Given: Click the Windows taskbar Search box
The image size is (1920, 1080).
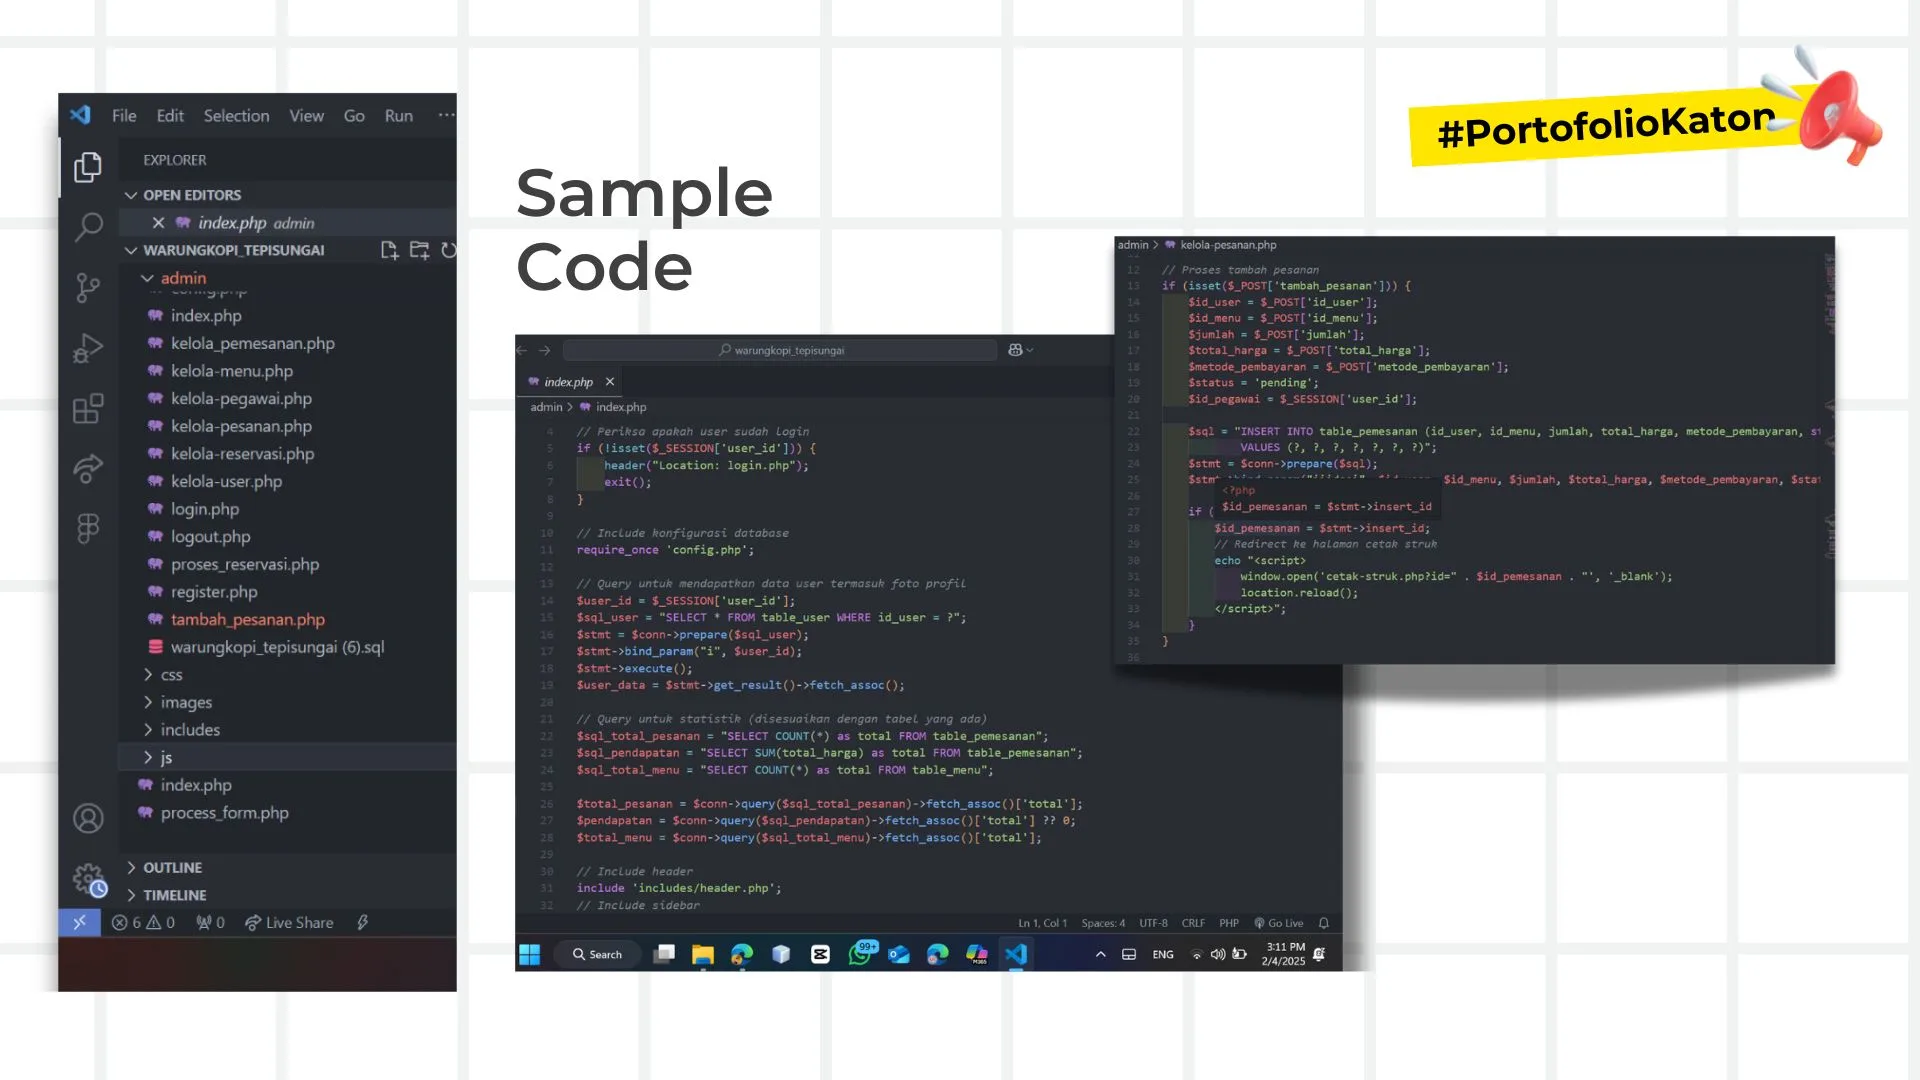Looking at the screenshot, I should point(597,955).
